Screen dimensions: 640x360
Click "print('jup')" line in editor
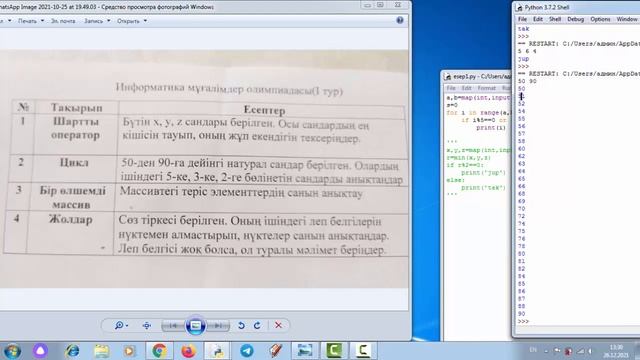[483, 173]
